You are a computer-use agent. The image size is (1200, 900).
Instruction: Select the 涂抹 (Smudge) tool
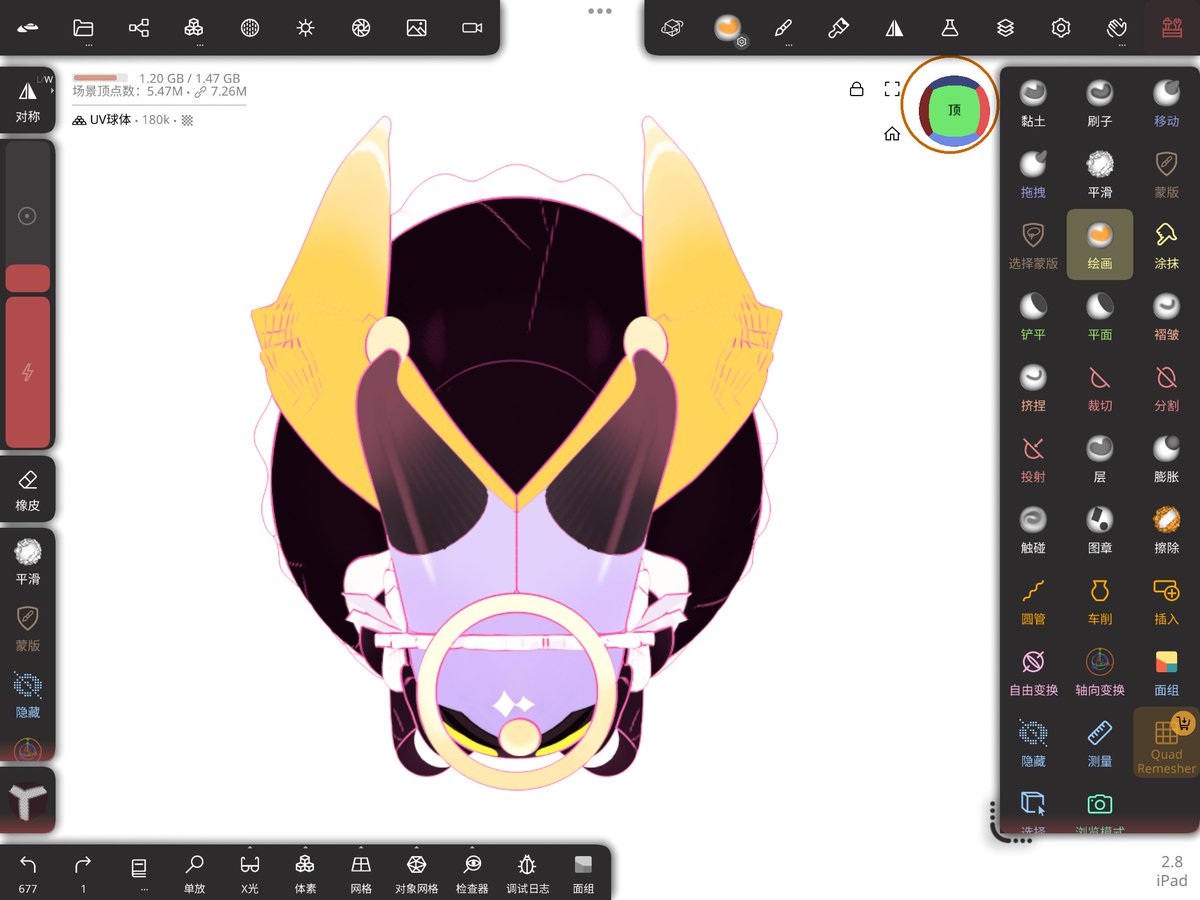[x=1166, y=244]
